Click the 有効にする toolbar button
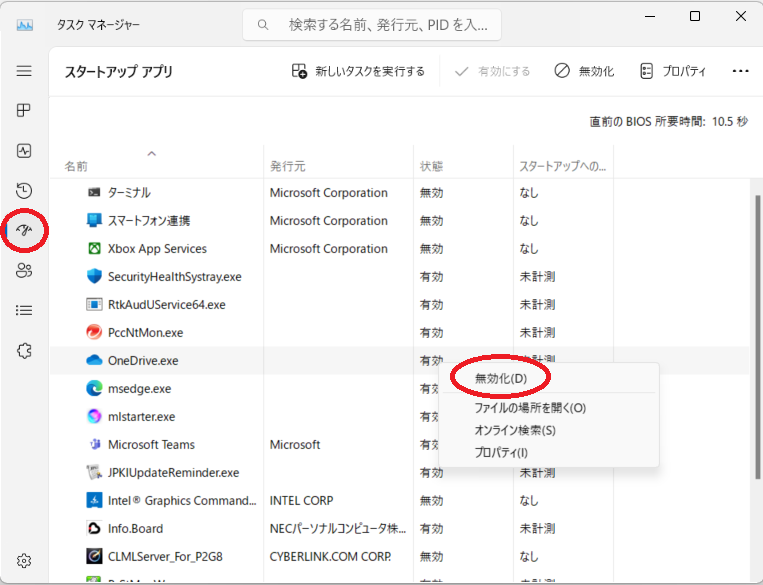The width and height of the screenshot is (763, 585). [492, 72]
